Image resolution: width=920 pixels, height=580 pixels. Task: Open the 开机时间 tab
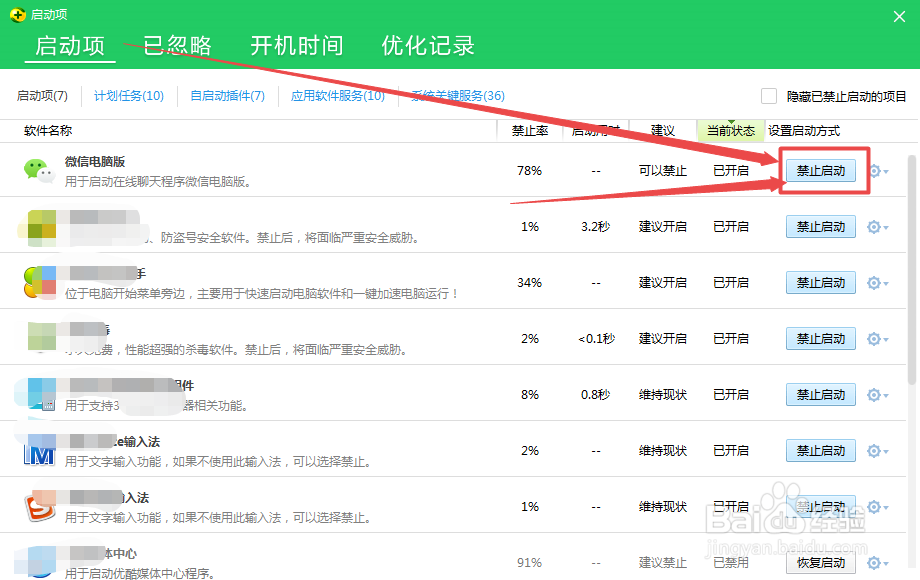pyautogui.click(x=297, y=45)
